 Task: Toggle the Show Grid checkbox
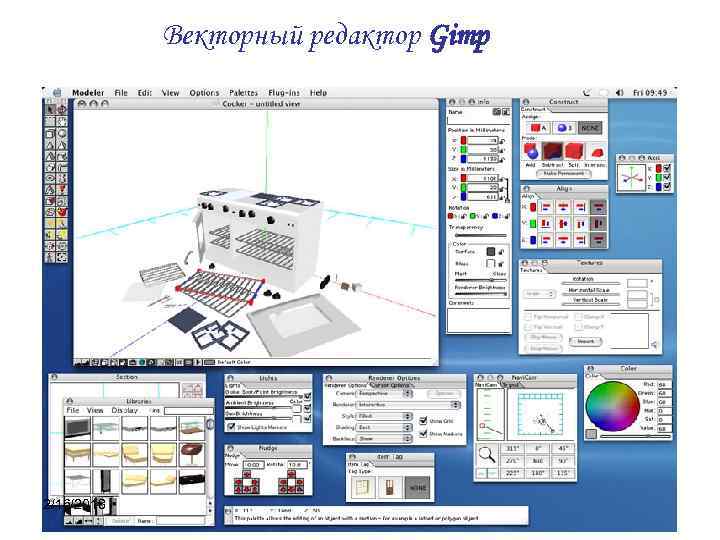(423, 421)
